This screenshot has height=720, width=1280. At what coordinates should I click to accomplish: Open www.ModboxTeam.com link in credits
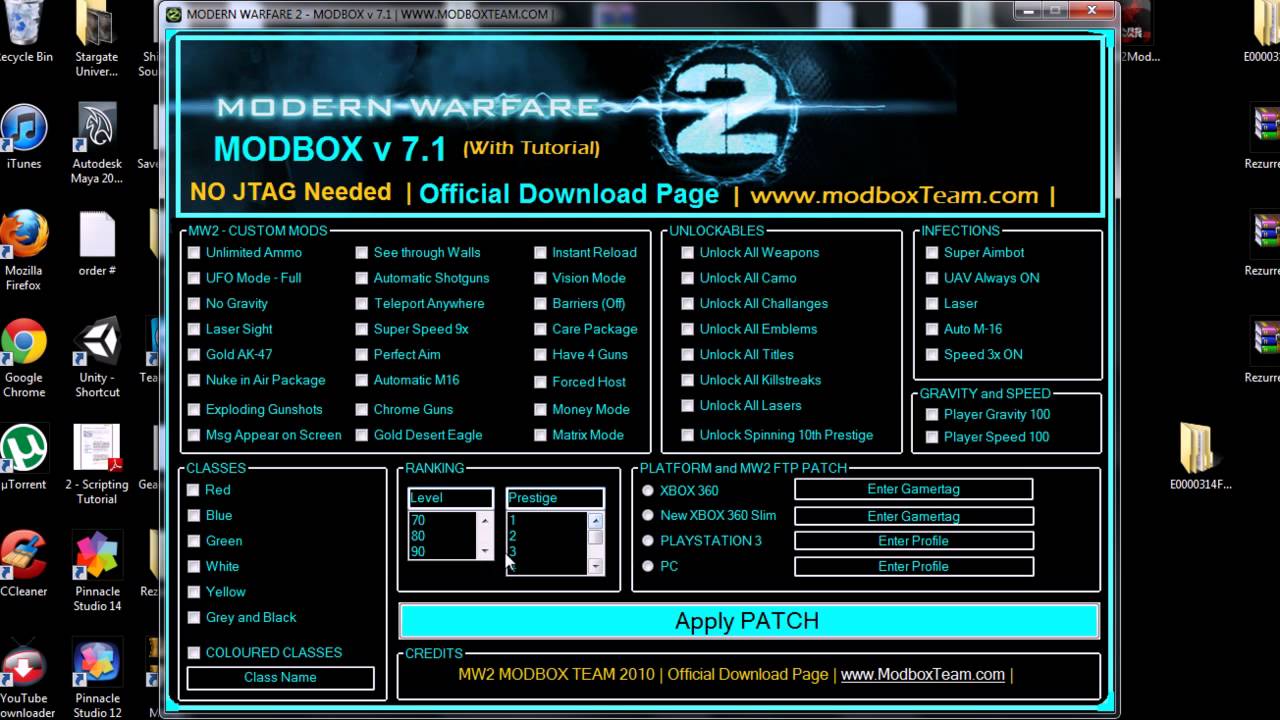pos(922,674)
